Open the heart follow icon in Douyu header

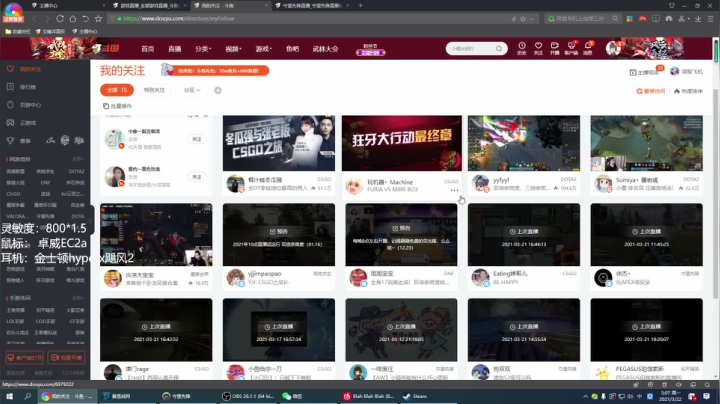(538, 48)
